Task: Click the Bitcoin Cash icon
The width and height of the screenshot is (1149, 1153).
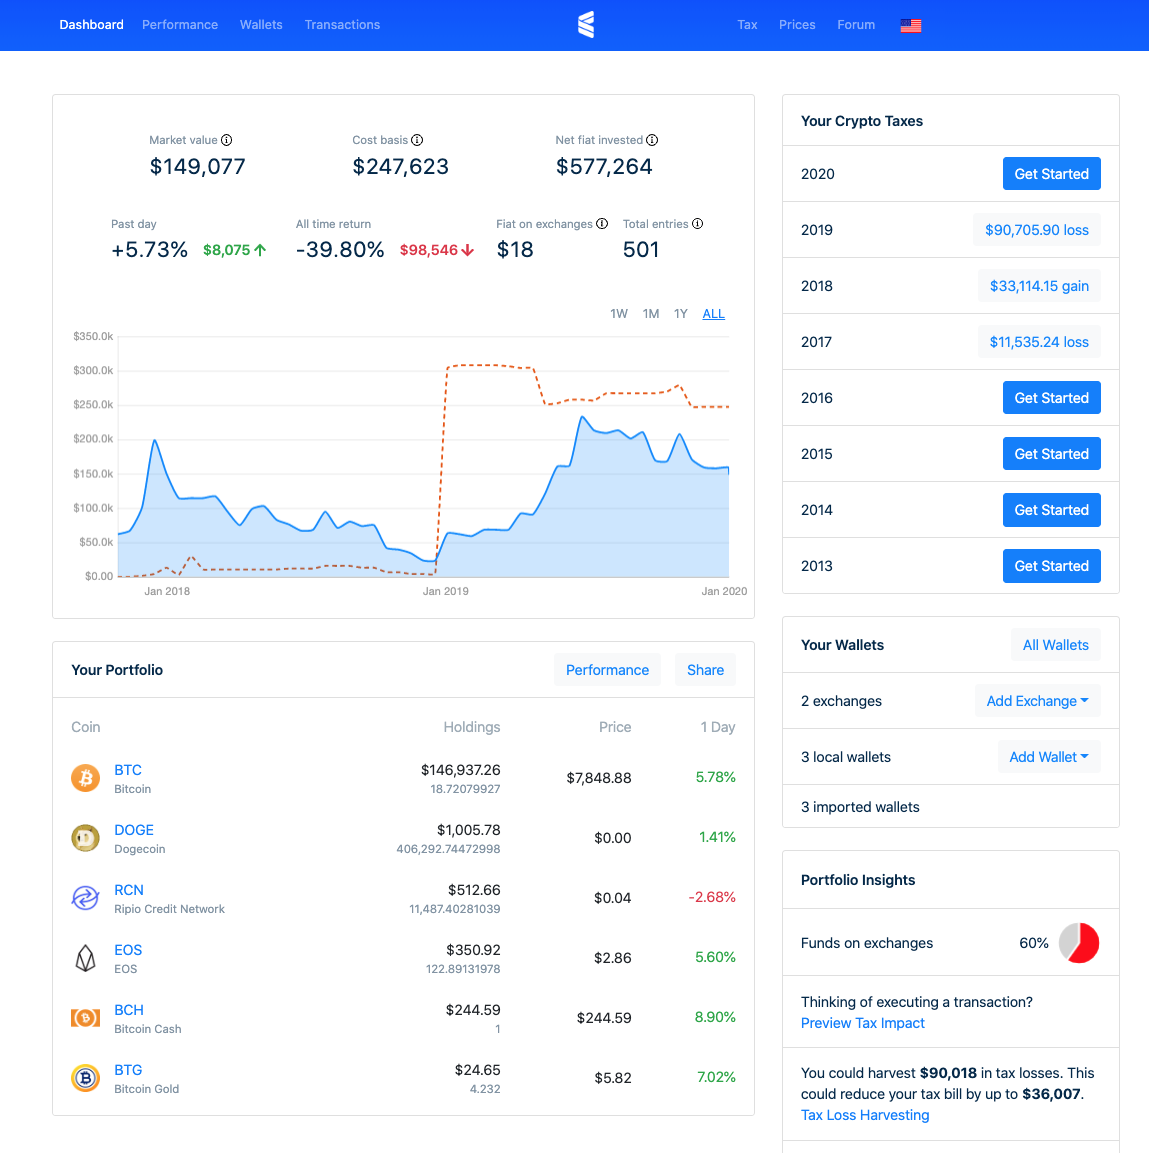Action: [85, 1018]
